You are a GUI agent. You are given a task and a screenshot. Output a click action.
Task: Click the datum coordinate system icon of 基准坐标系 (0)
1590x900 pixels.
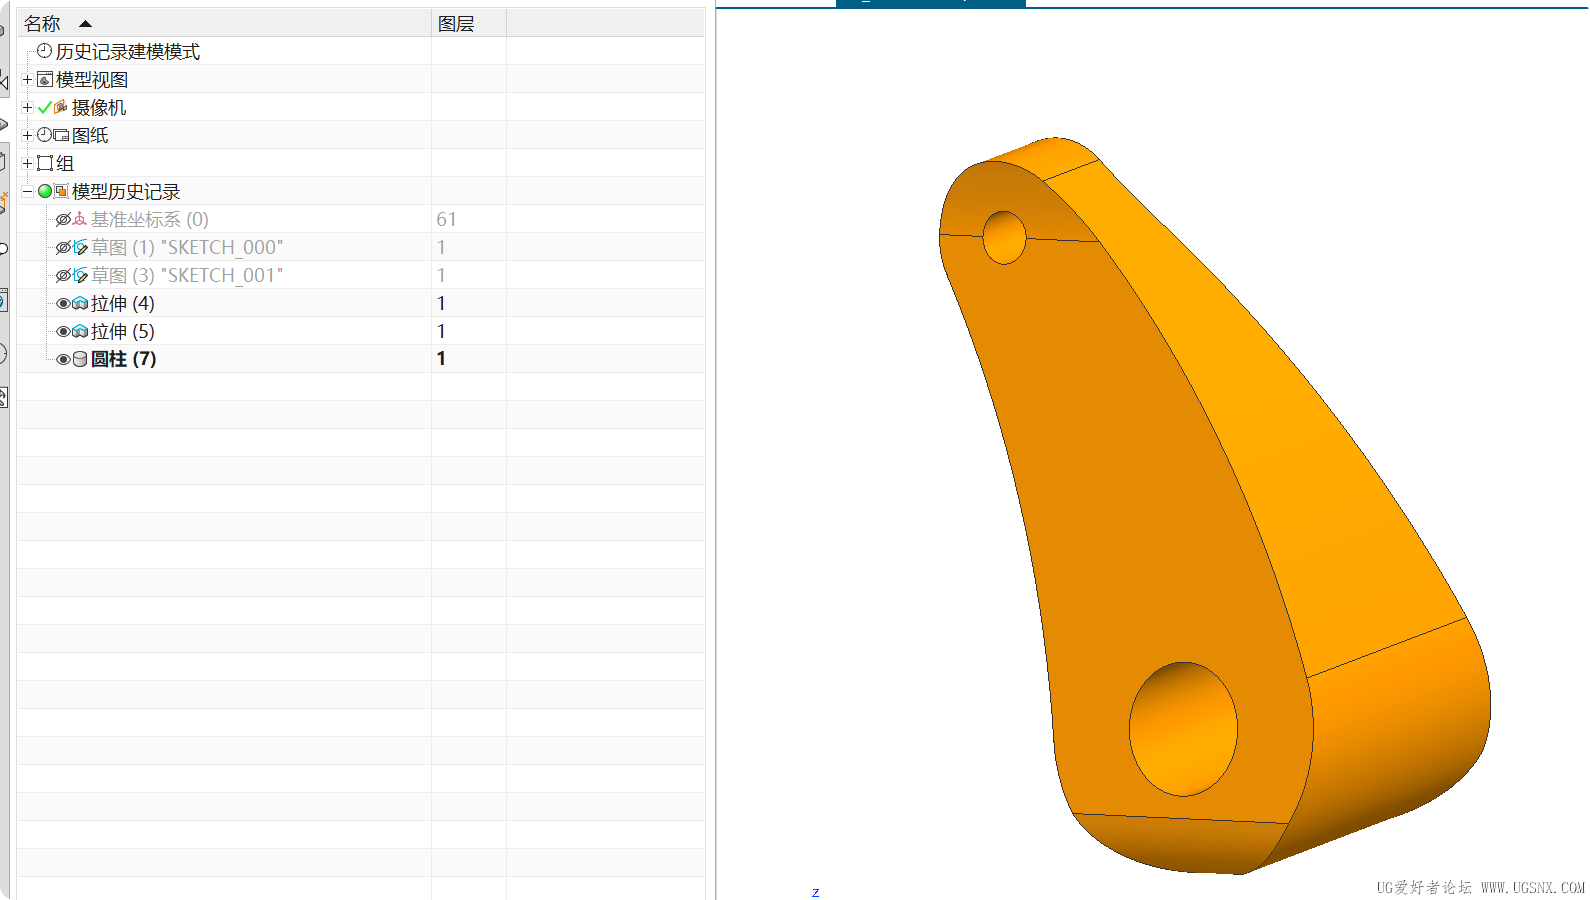pyautogui.click(x=80, y=219)
